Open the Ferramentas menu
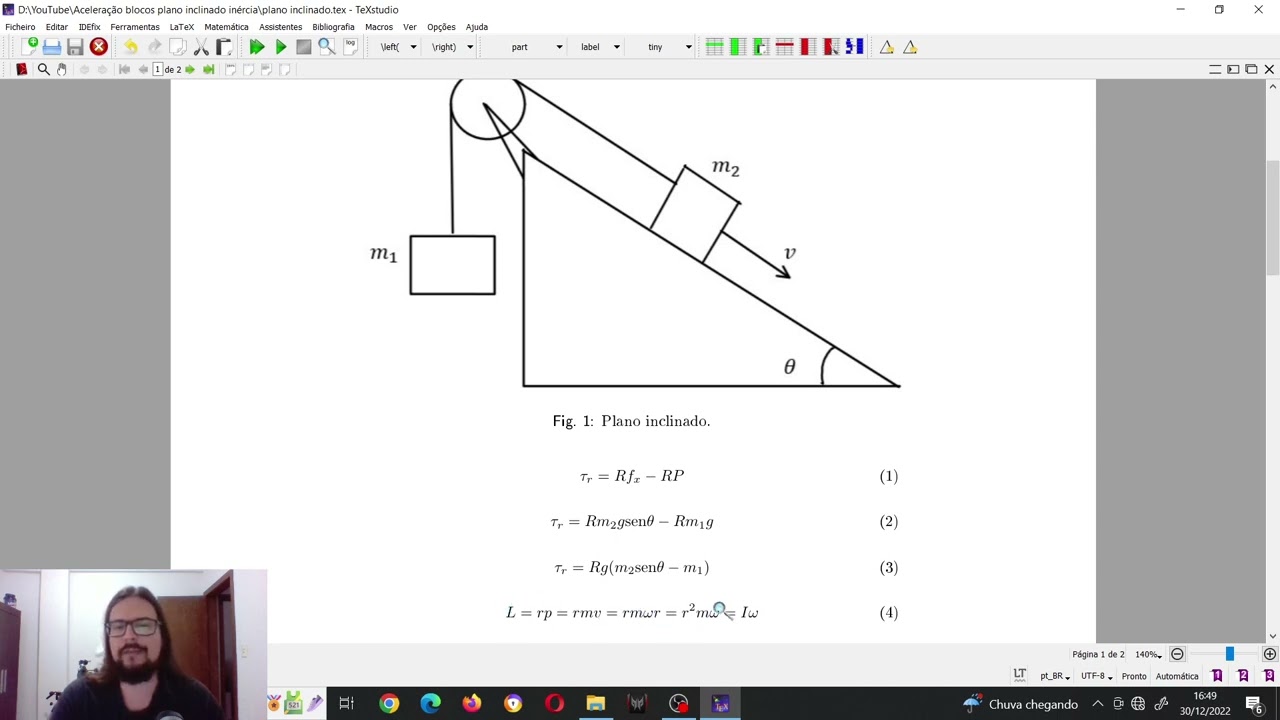Screen dimensions: 1280x720 (x=135, y=27)
